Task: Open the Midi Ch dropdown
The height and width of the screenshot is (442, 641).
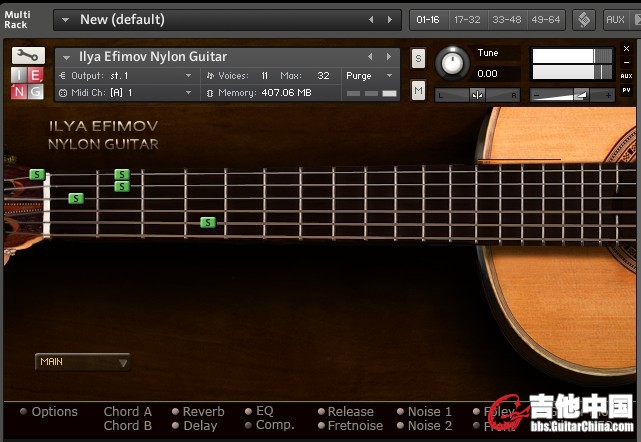Action: coord(188,93)
